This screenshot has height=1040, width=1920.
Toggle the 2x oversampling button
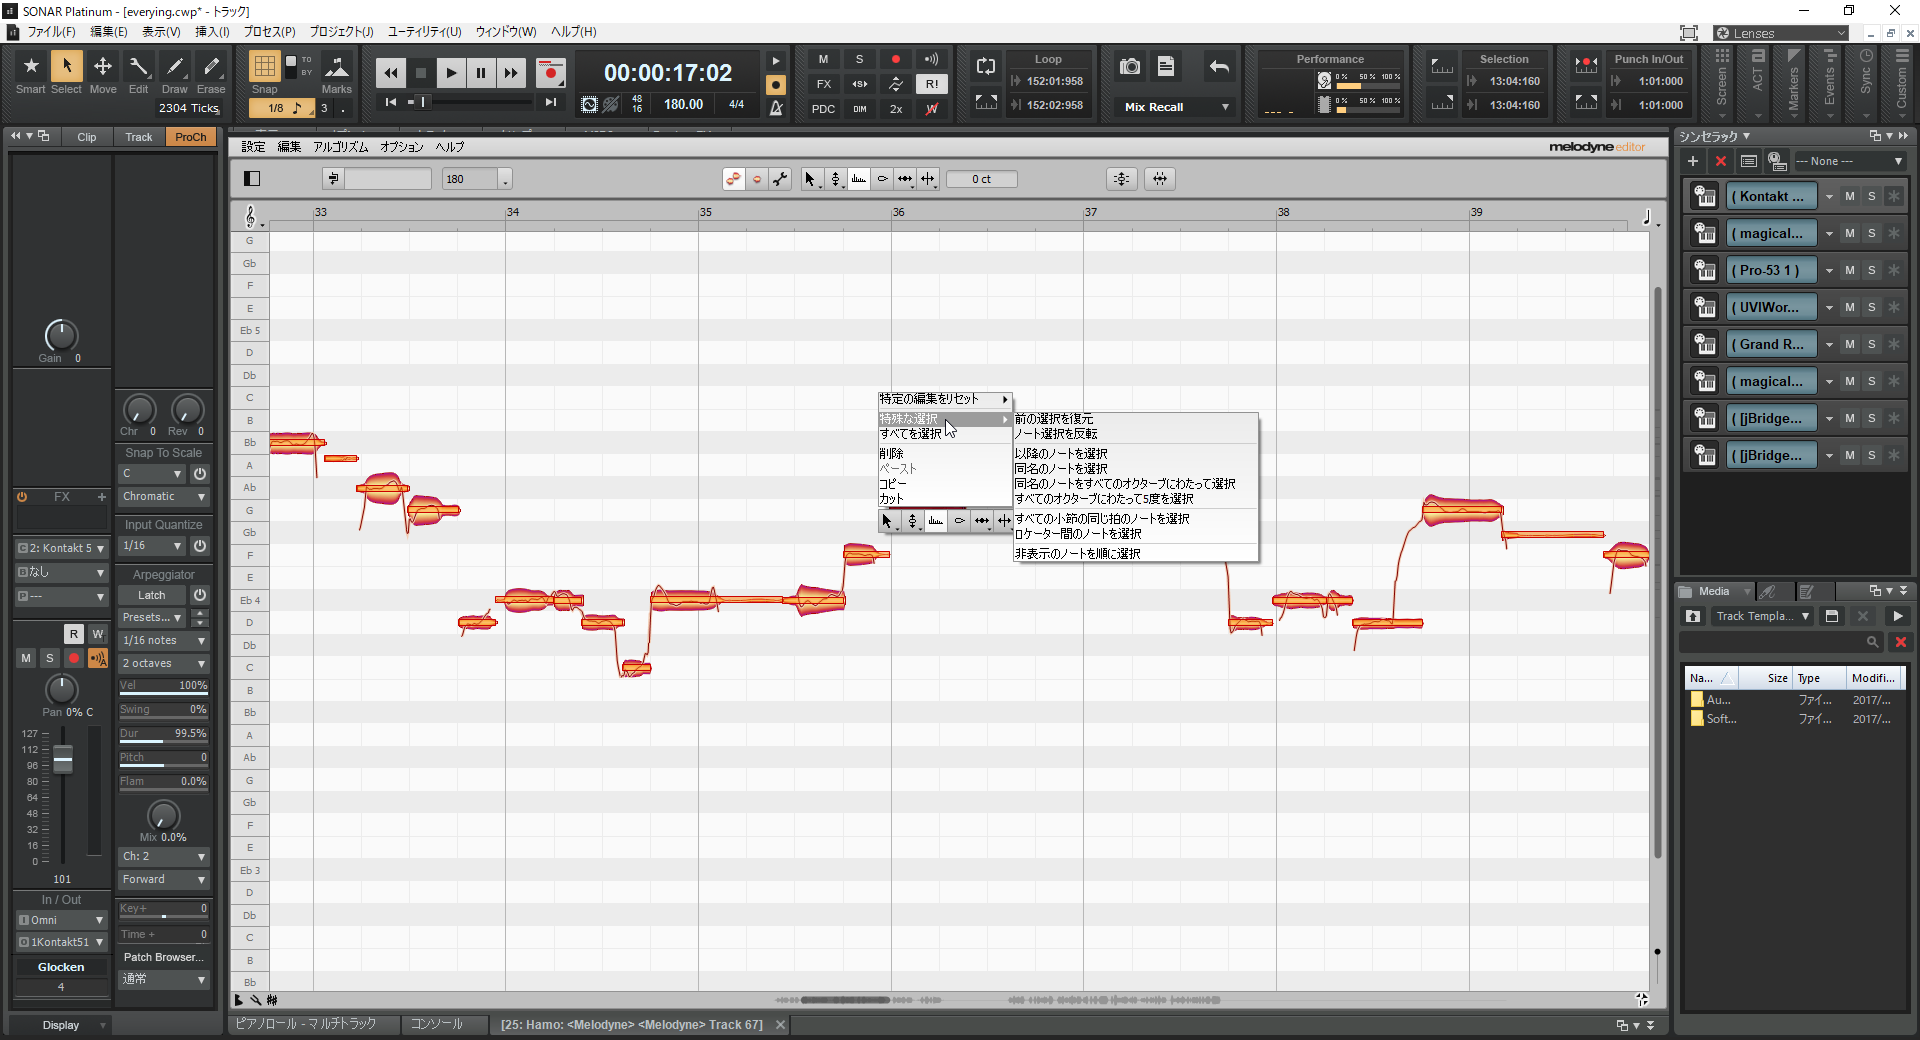(895, 109)
